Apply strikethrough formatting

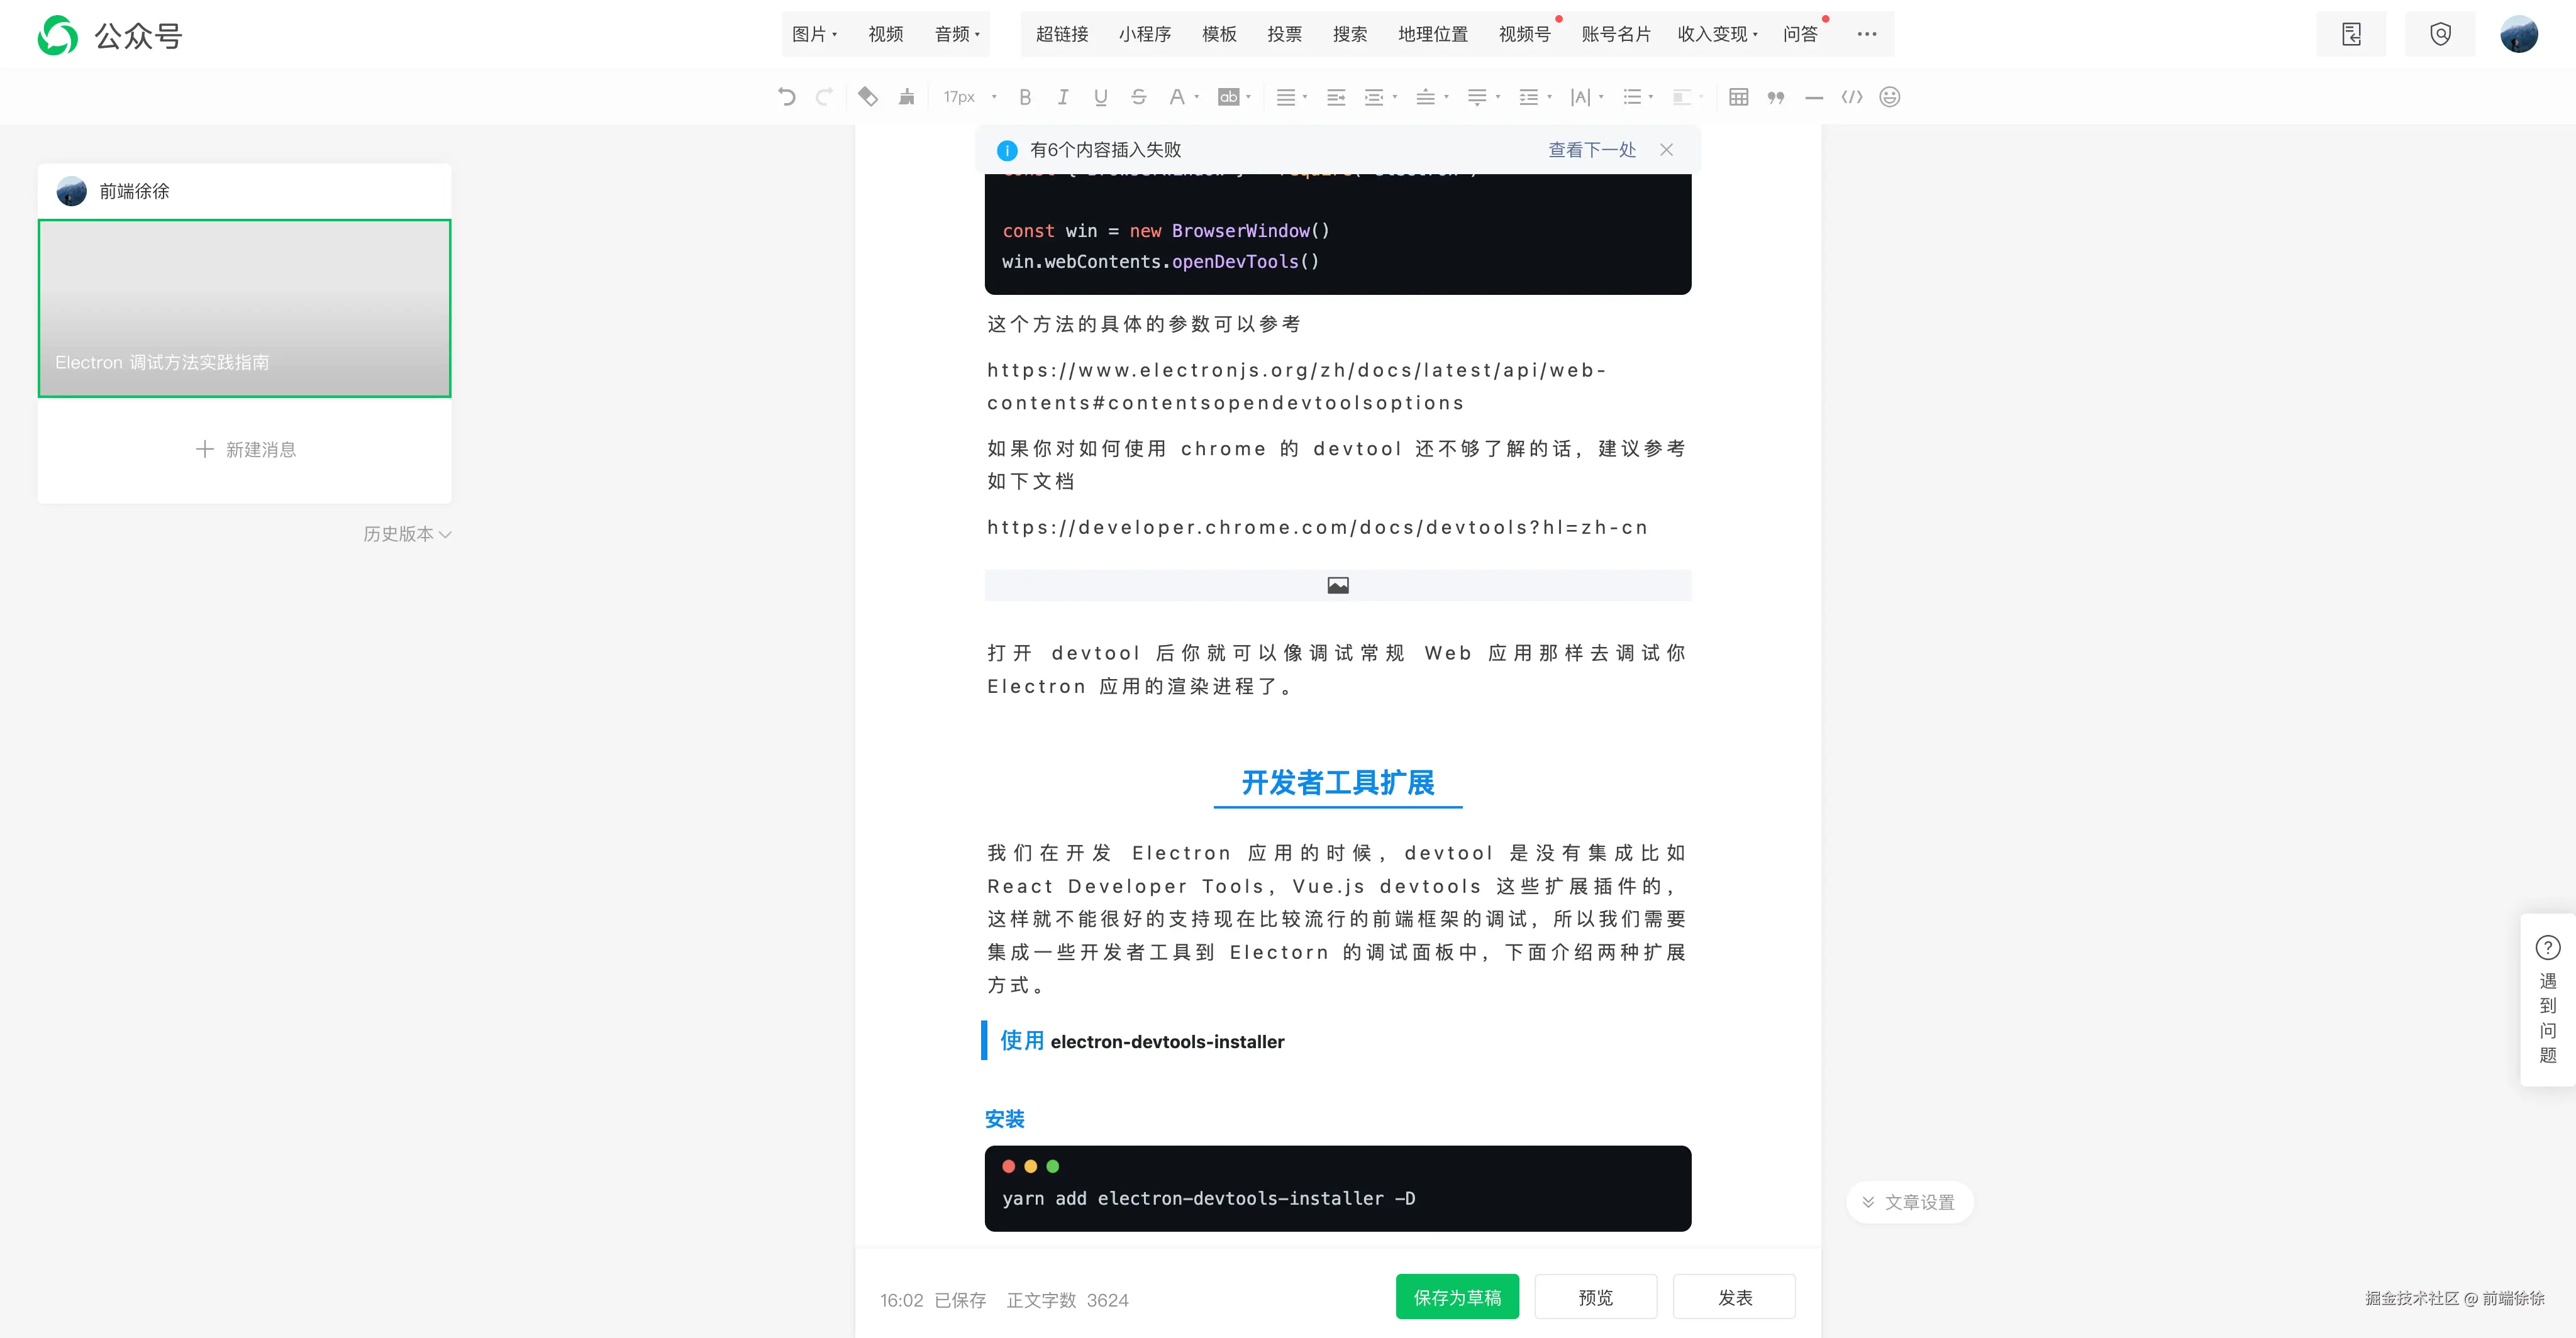1138,97
